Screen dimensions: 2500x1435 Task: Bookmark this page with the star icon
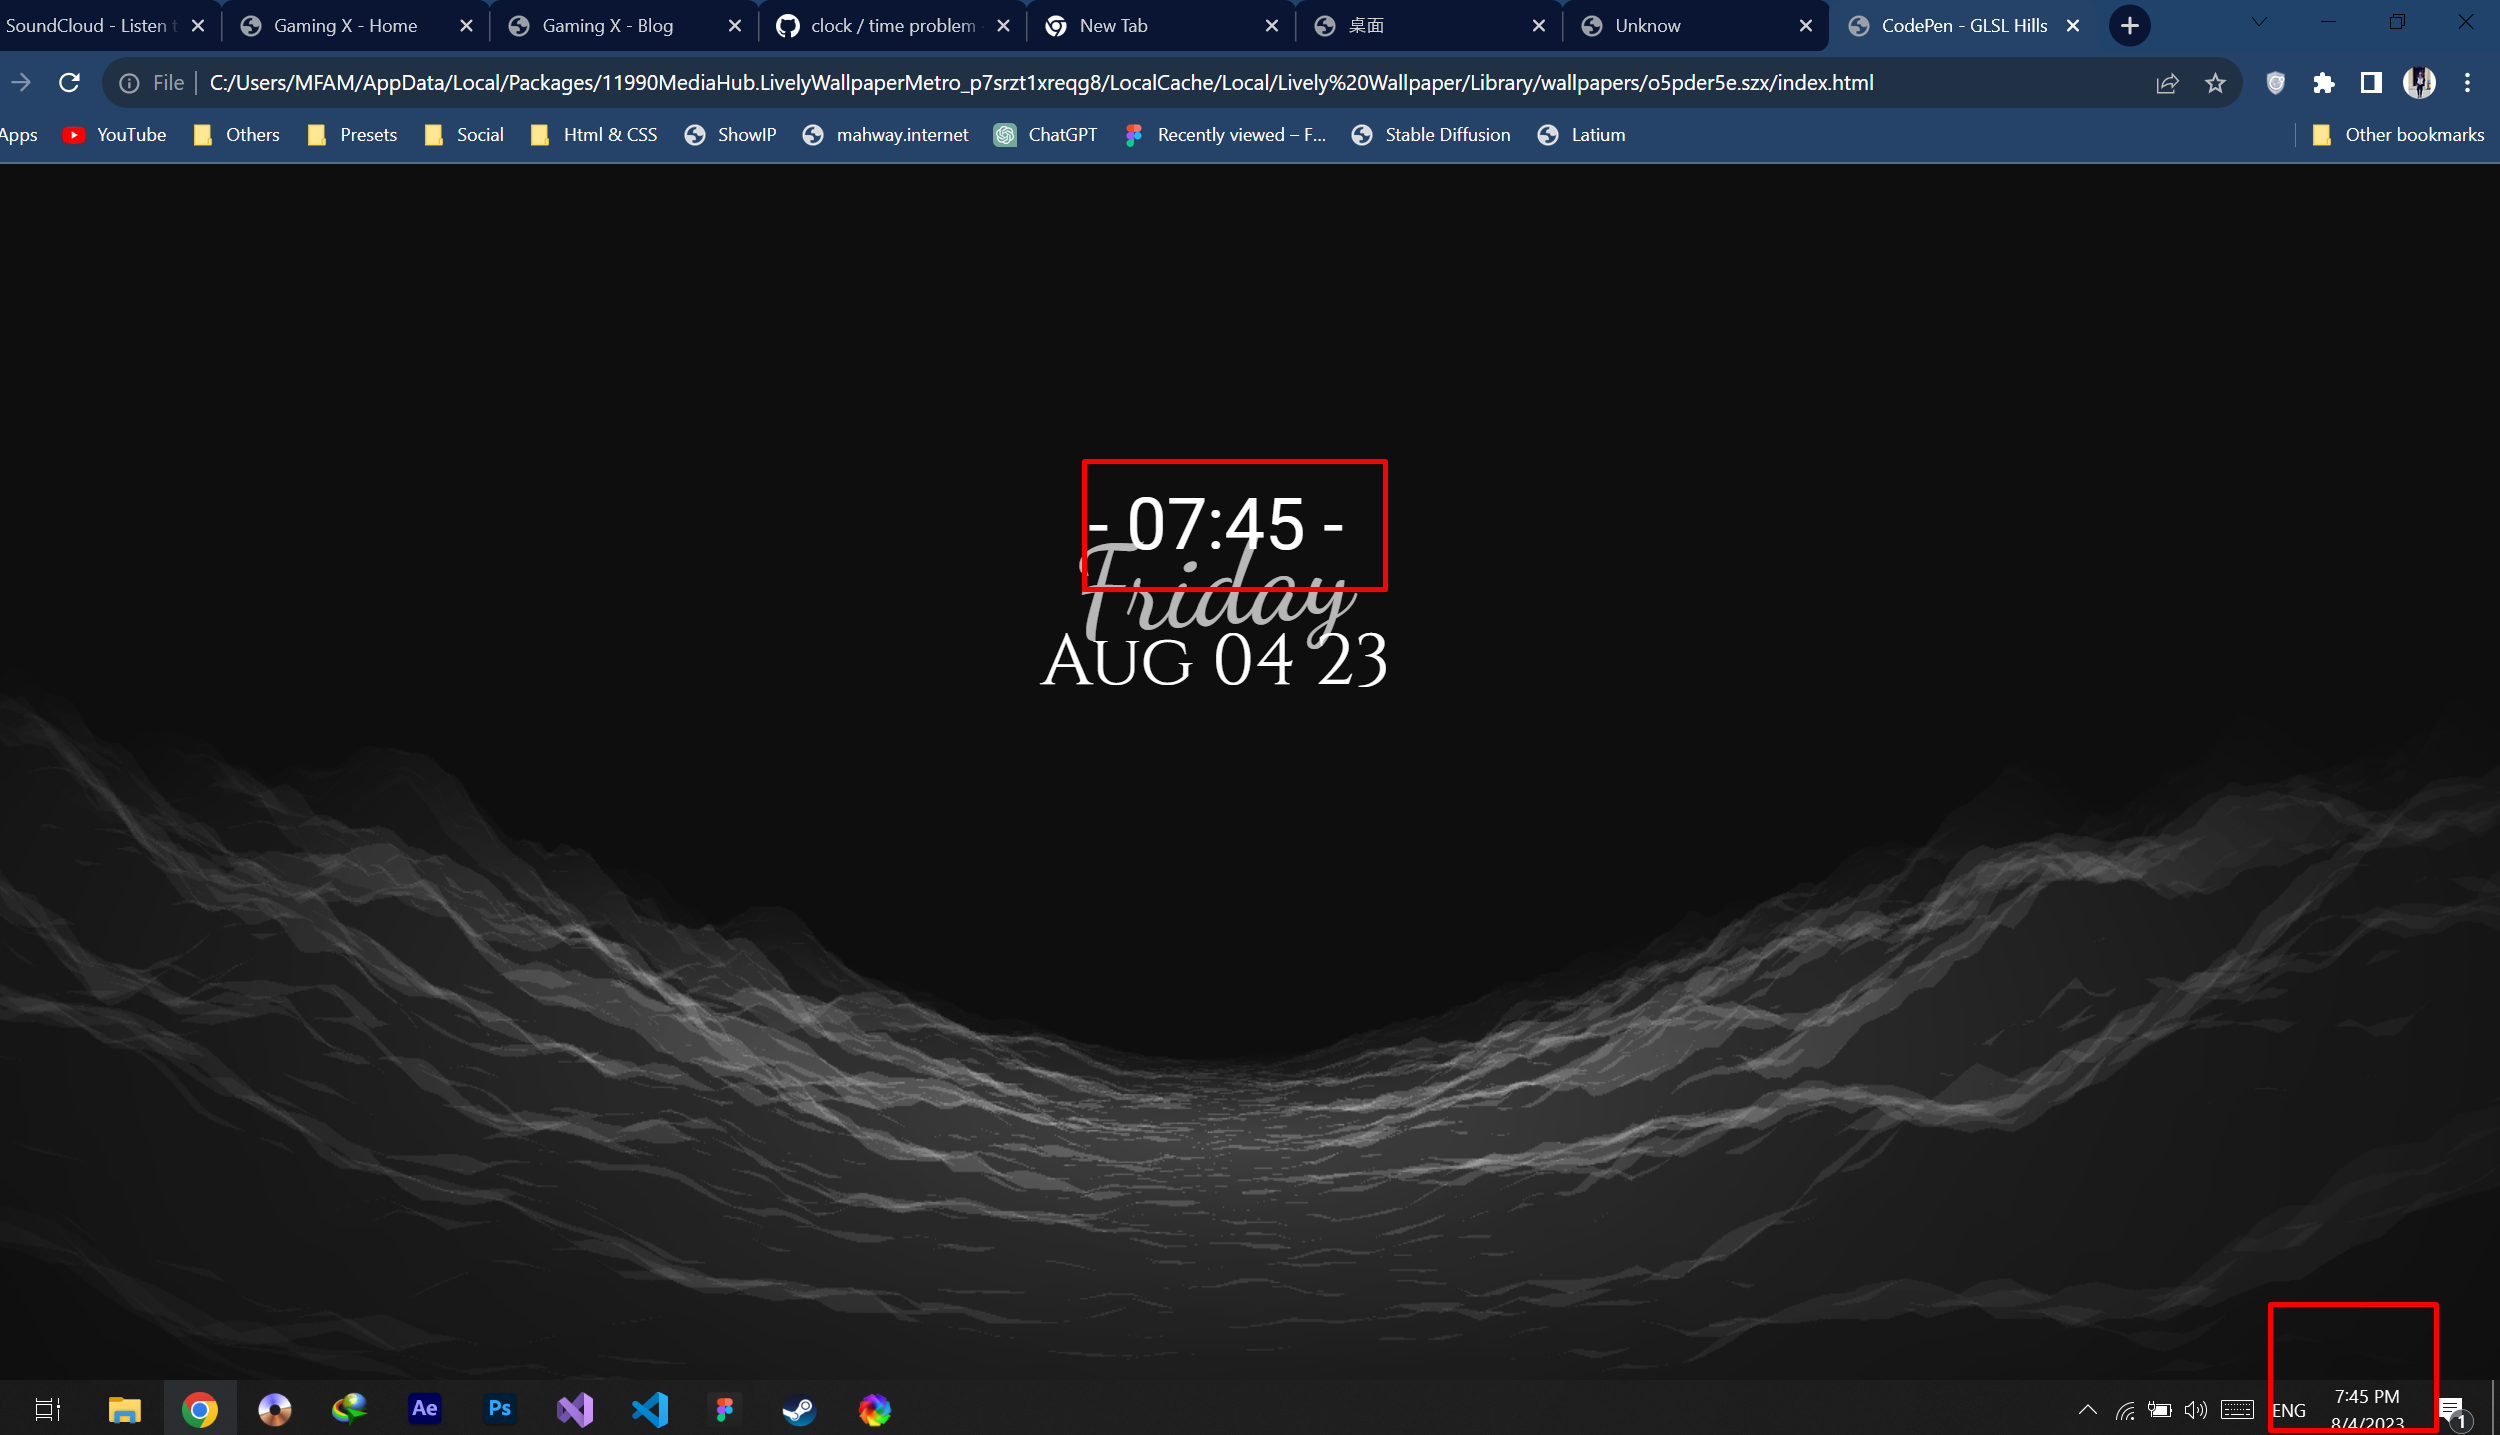(2215, 82)
